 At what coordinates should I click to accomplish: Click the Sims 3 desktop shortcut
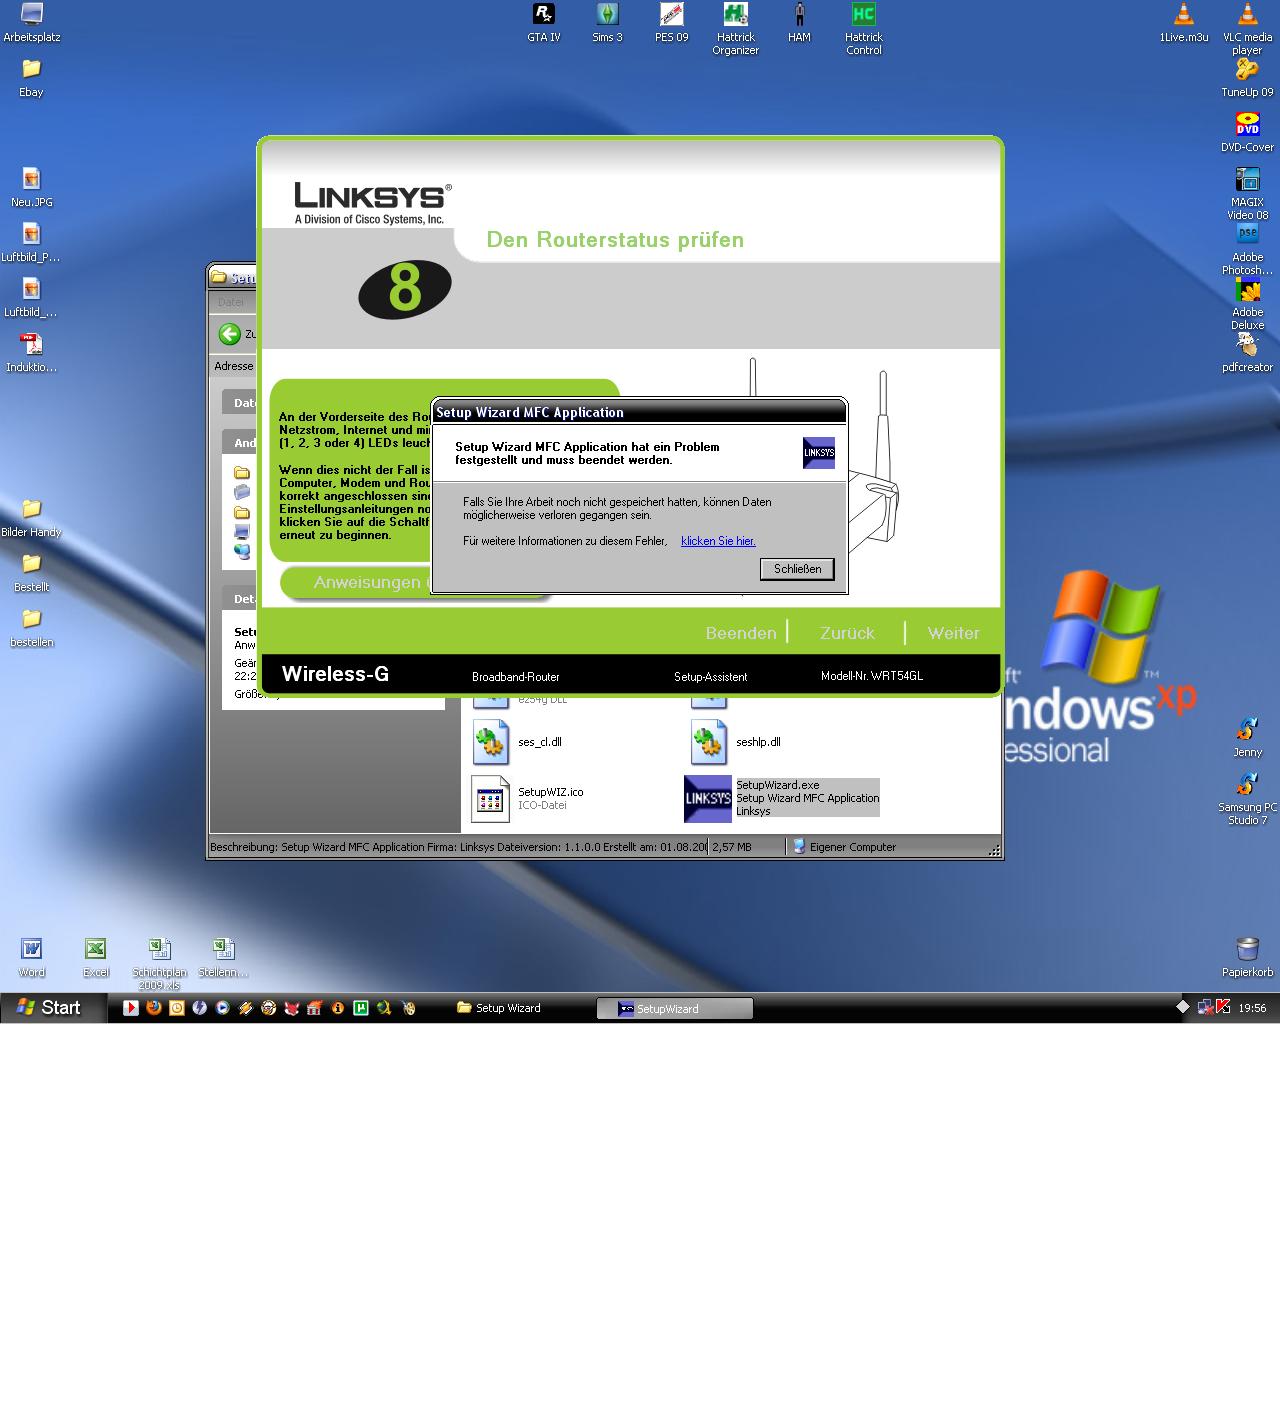pyautogui.click(x=607, y=23)
